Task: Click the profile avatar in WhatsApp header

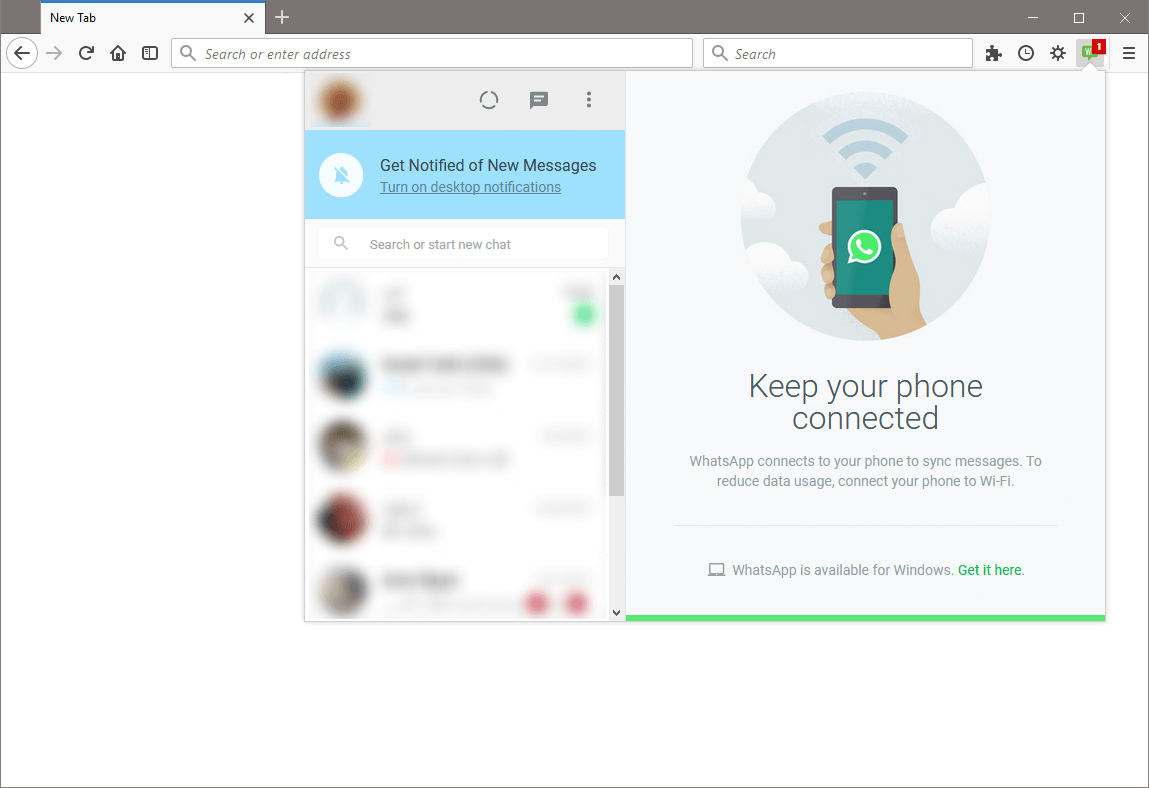Action: 338,100
